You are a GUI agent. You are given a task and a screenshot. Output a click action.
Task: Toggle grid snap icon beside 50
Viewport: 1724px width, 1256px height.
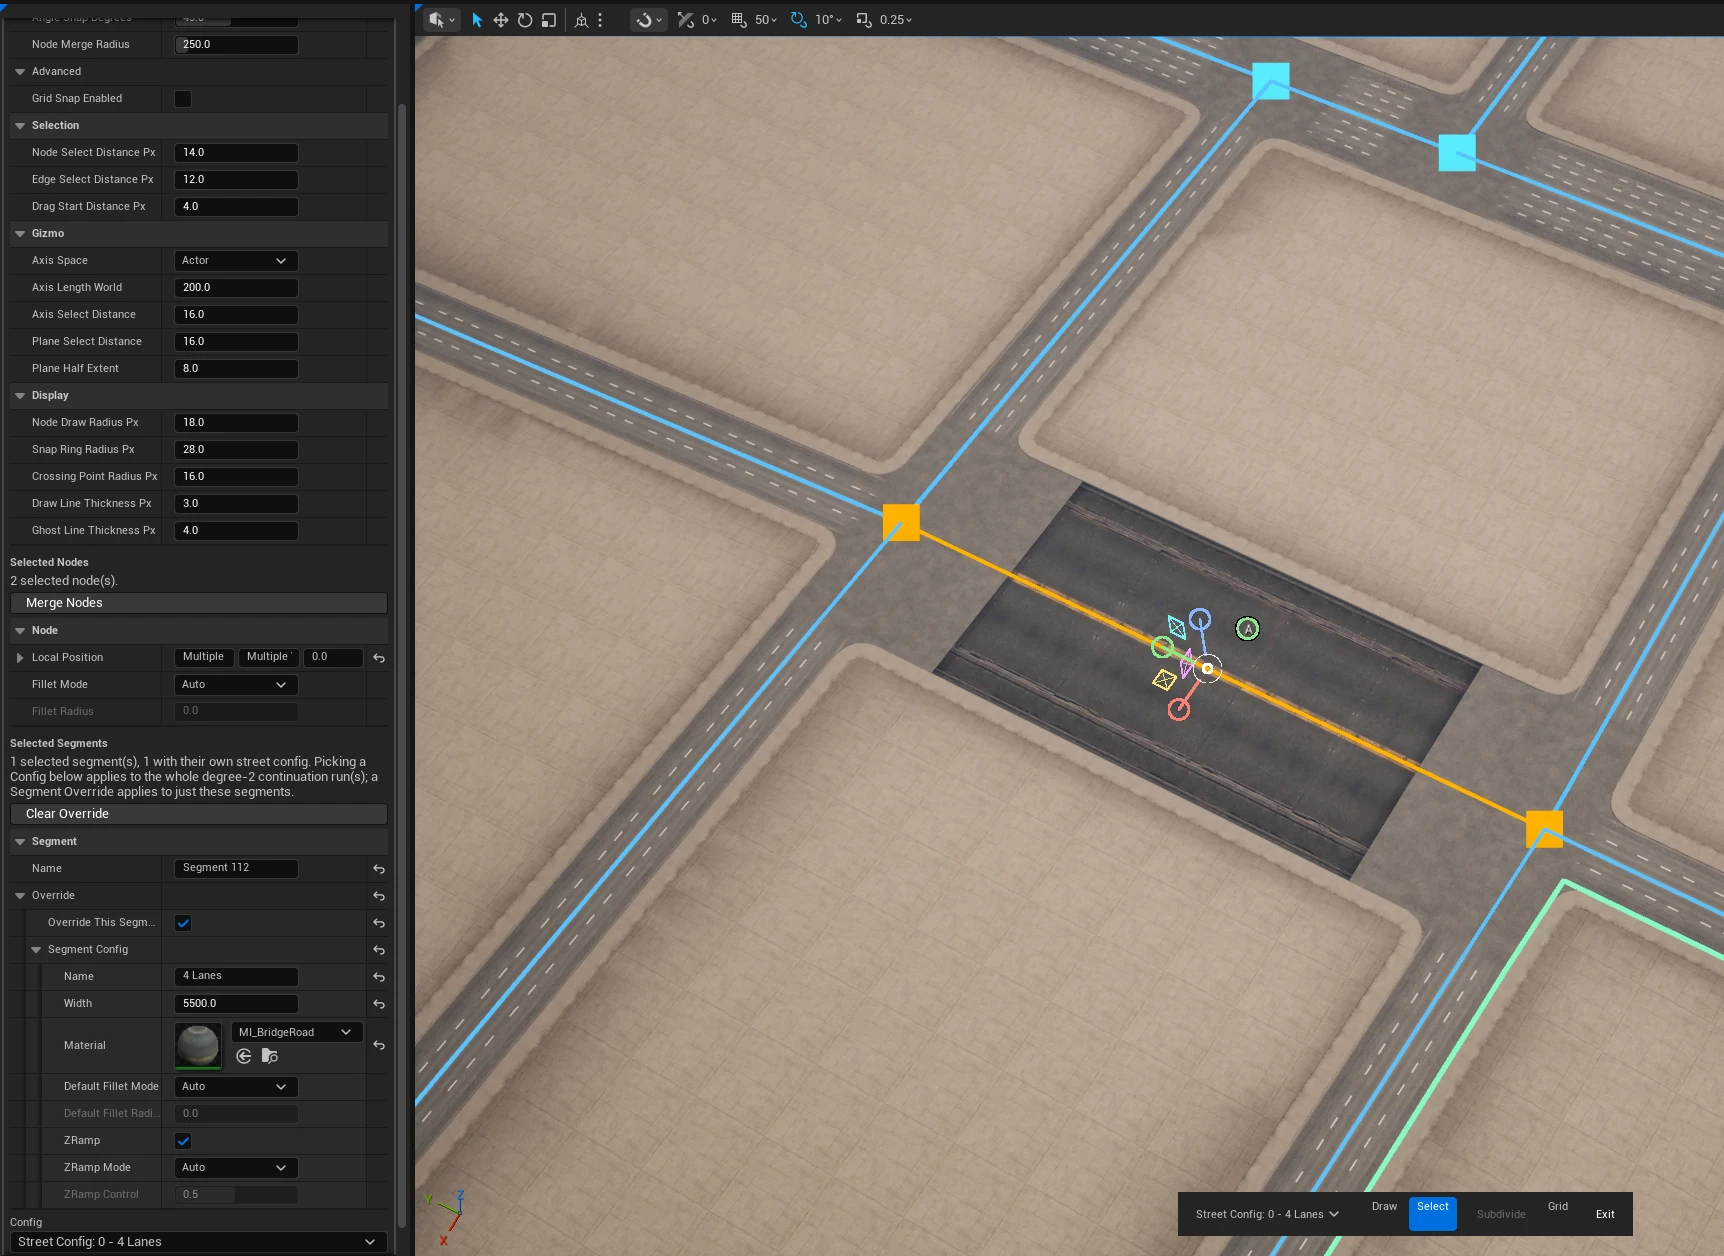[x=739, y=20]
